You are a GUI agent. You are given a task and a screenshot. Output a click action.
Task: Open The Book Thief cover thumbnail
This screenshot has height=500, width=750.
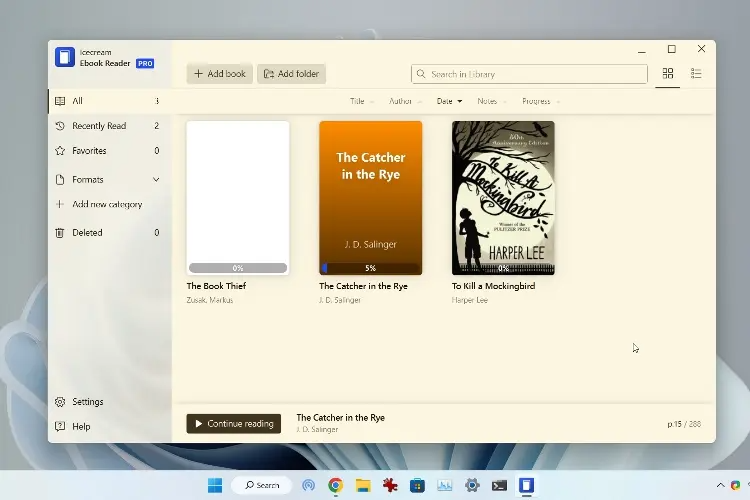point(238,198)
